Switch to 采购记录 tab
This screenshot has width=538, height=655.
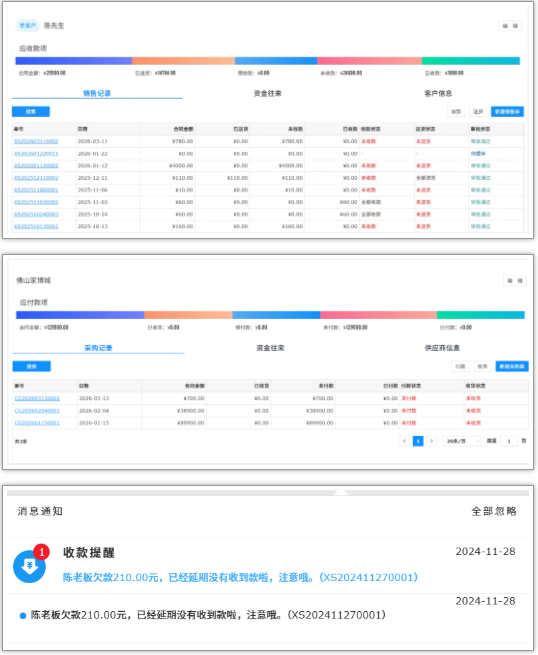[x=98, y=348]
